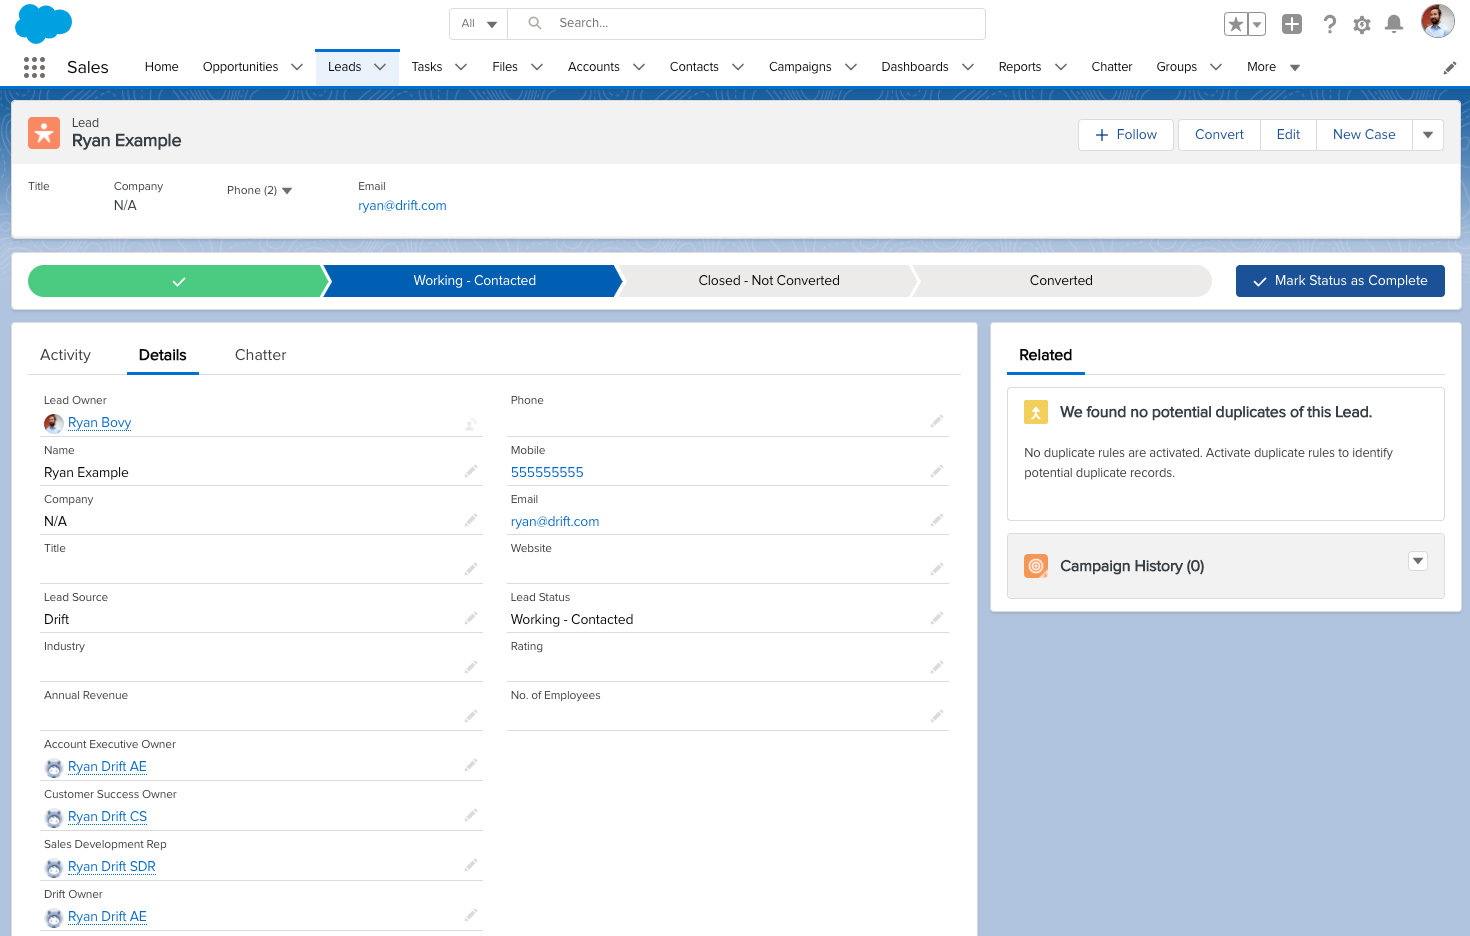Edit the Lead Source pencil icon
This screenshot has height=936, width=1470.
(470, 618)
